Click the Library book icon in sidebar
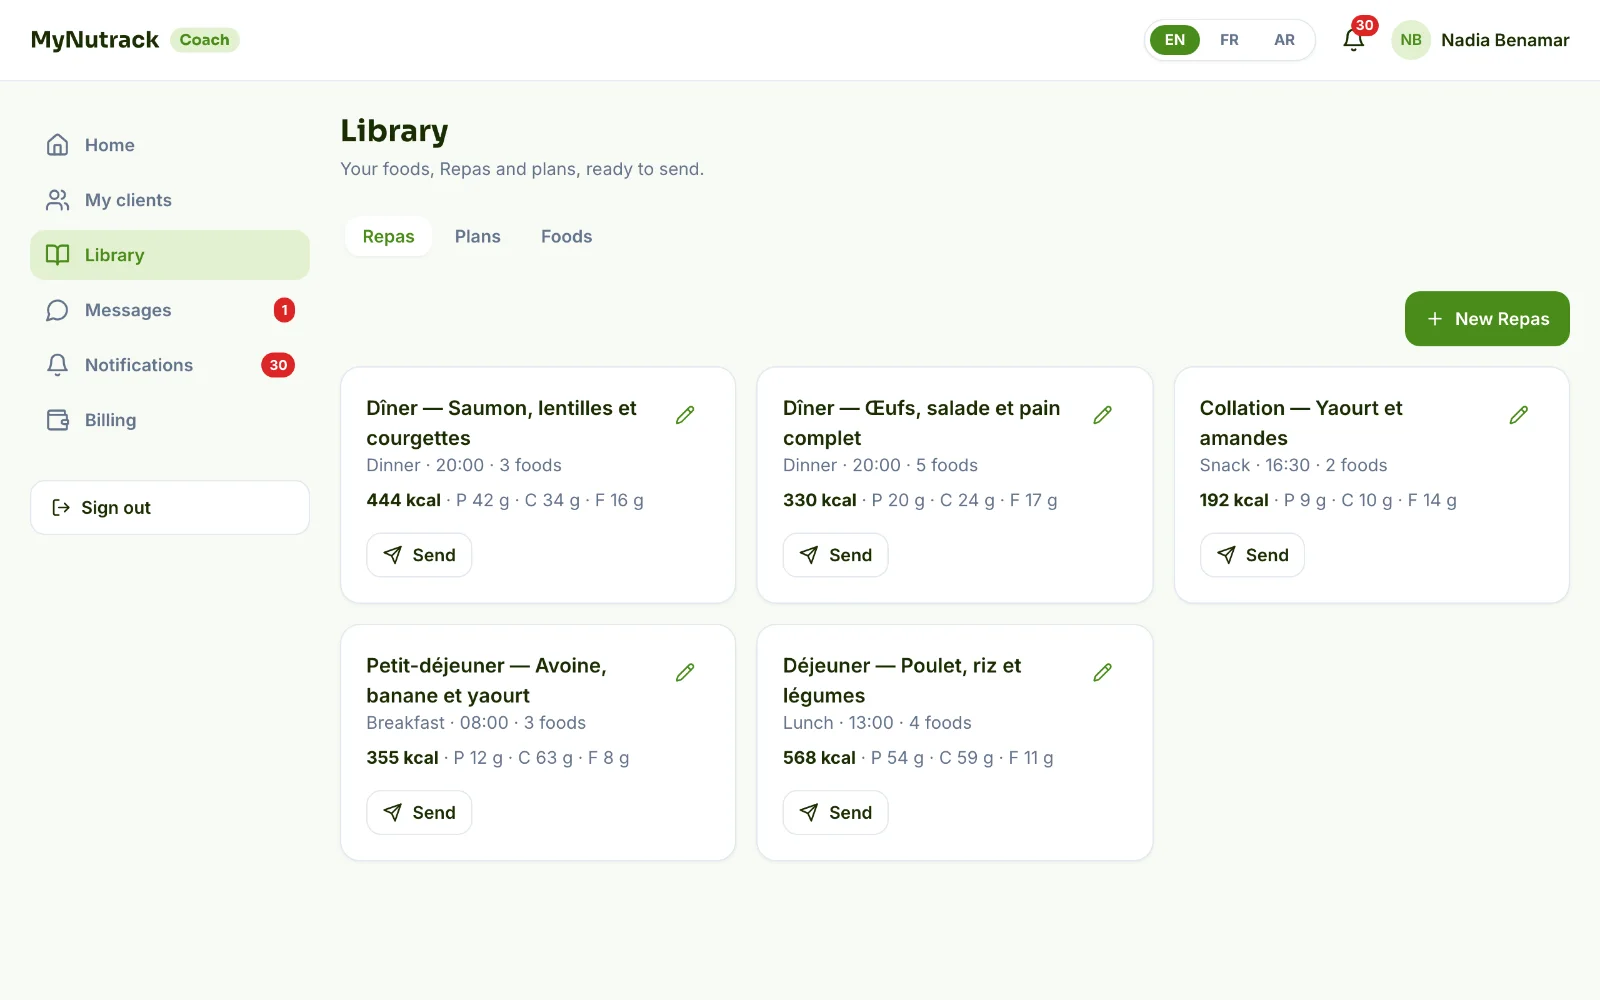 pos(58,255)
